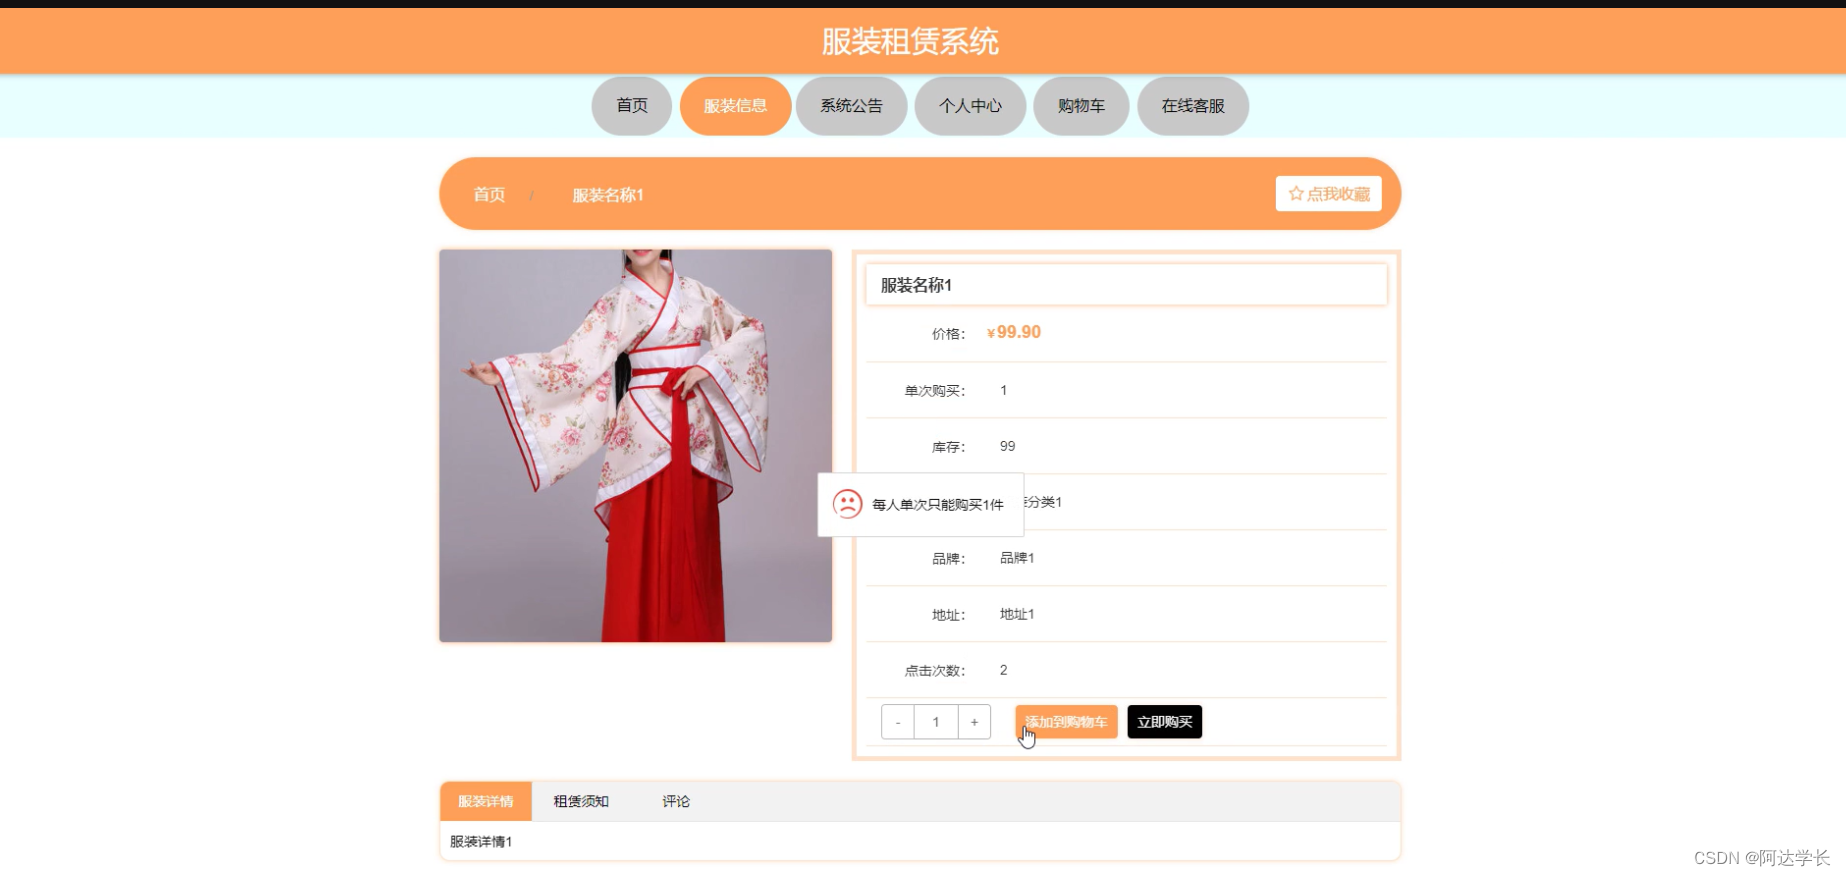Click the 立即购买 button
This screenshot has height=876, width=1846.
[1165, 722]
